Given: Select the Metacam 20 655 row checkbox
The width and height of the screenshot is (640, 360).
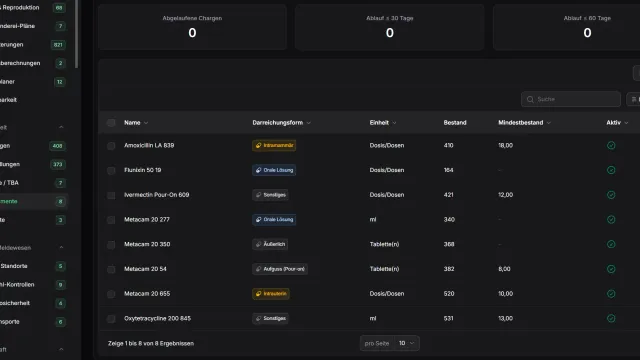Looking at the screenshot, I should [x=111, y=294].
